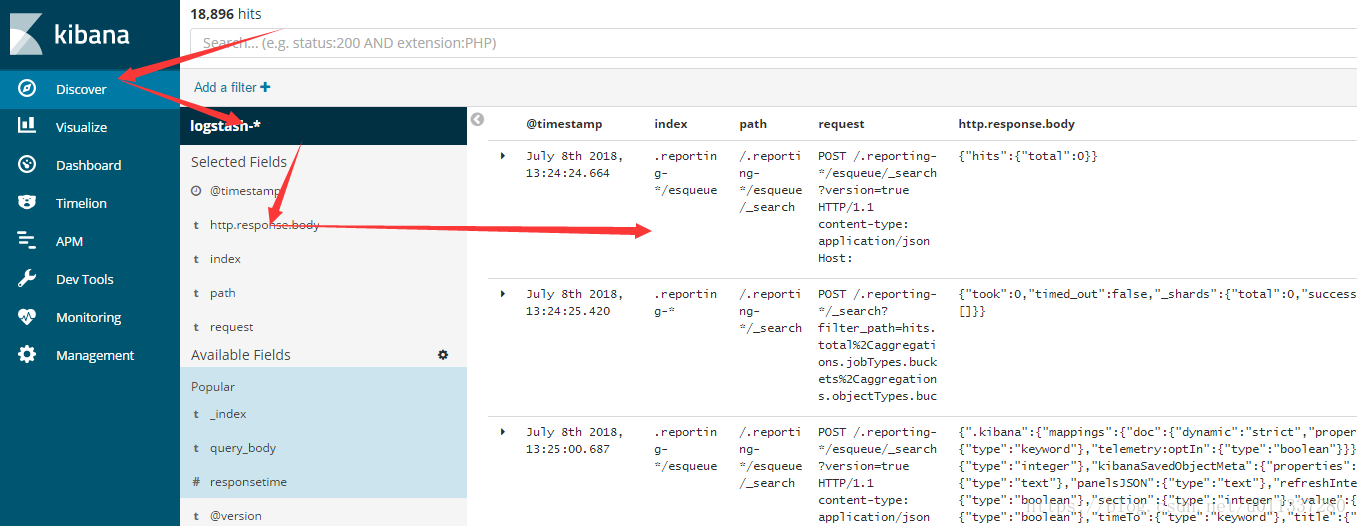1357x526 pixels.
Task: Go to Monitoring in the side menu
Action: (88, 317)
